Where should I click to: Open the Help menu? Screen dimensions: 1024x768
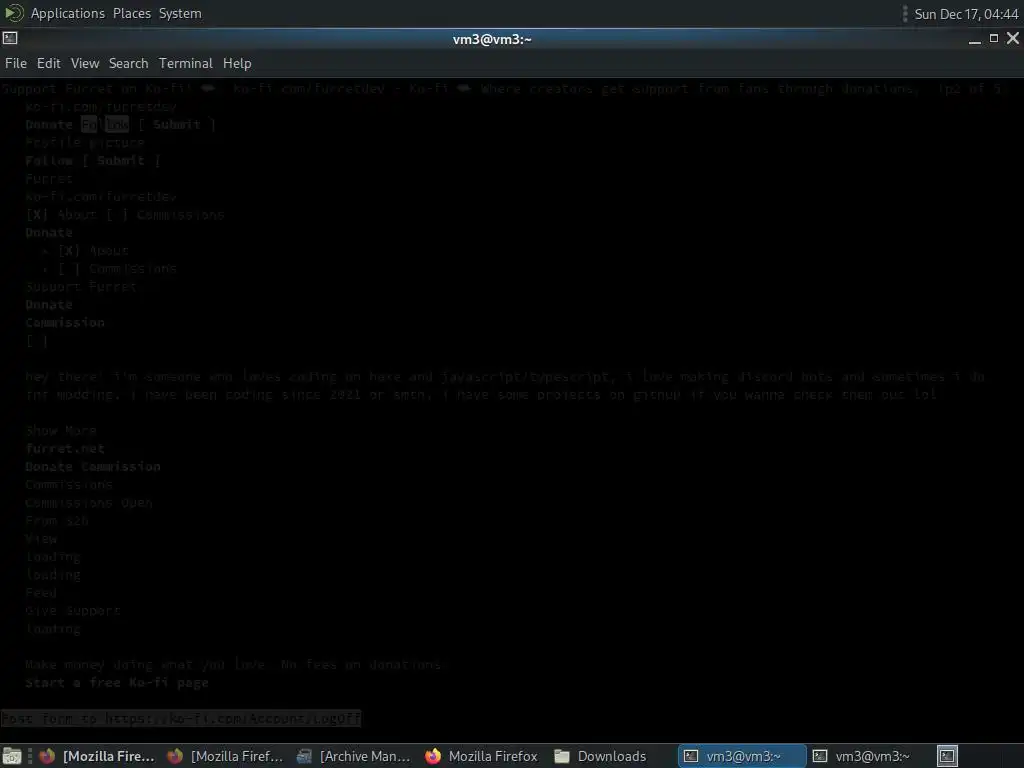click(x=237, y=63)
